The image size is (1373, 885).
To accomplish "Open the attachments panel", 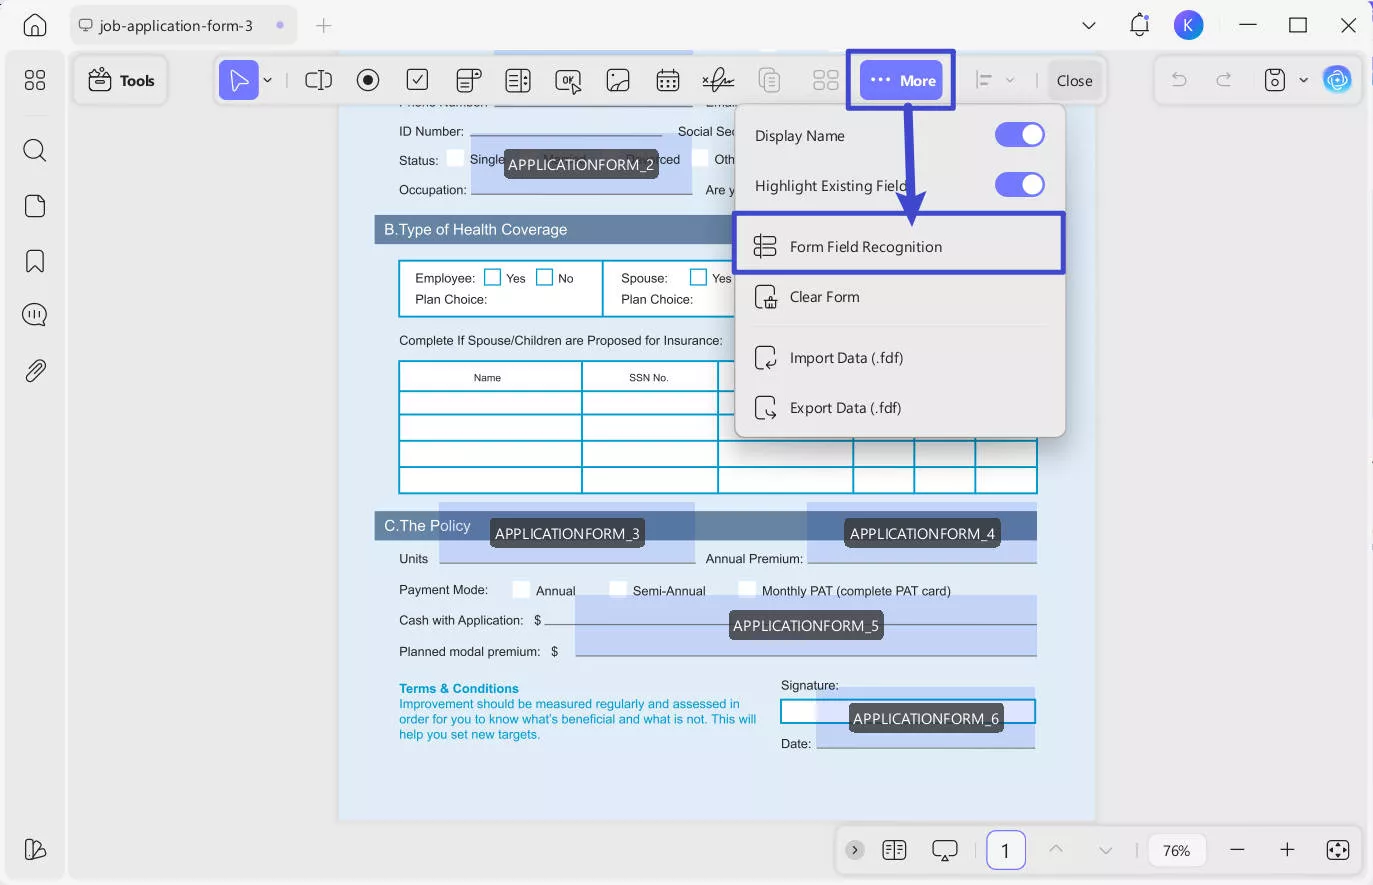I will (x=34, y=370).
